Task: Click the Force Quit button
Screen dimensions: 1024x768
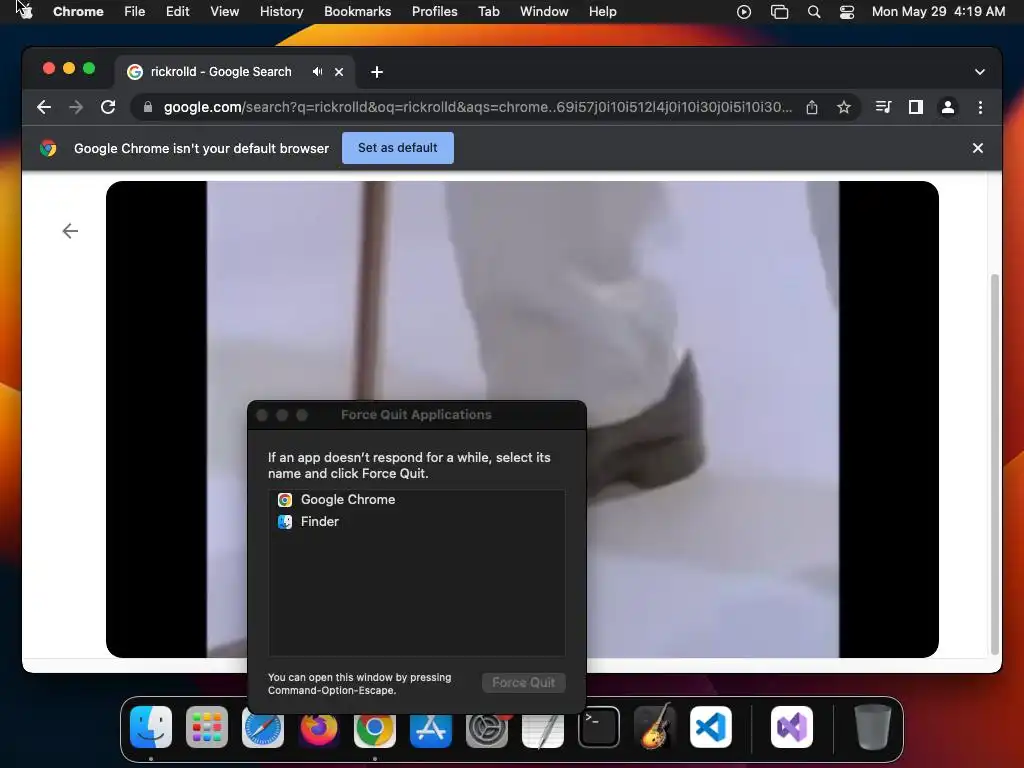Action: pos(524,682)
